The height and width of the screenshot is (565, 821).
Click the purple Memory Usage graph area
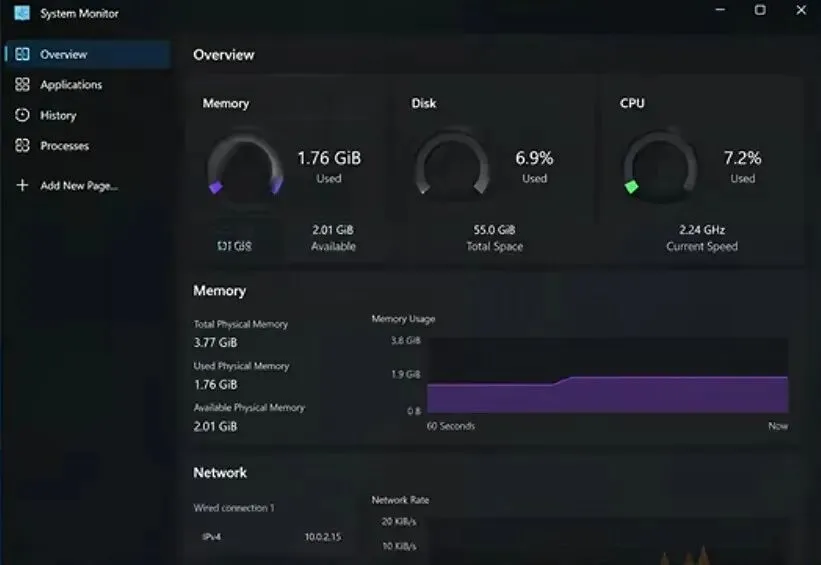[607, 395]
